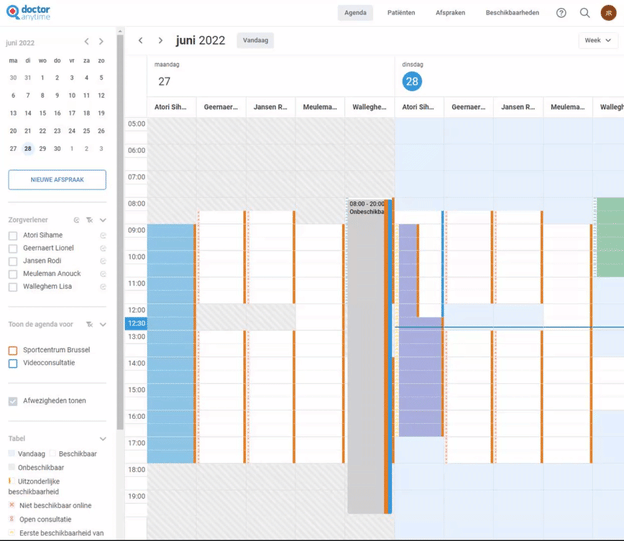Tick the Walleghem Lisa checkbox

(x=13, y=287)
